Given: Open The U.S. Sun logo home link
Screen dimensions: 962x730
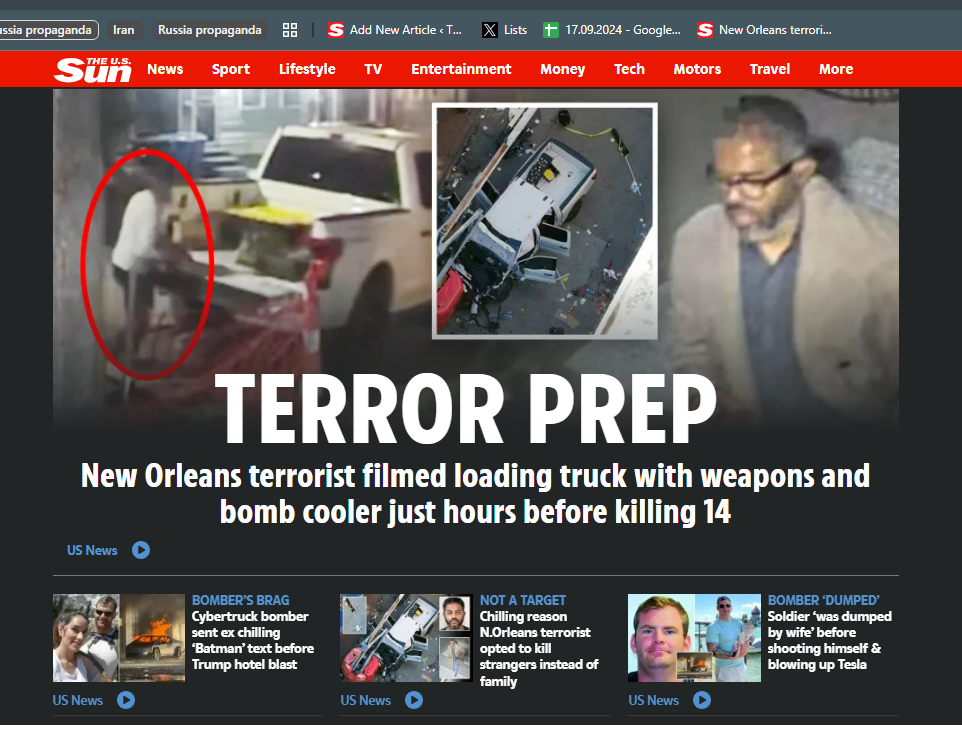Looking at the screenshot, I should coord(93,69).
